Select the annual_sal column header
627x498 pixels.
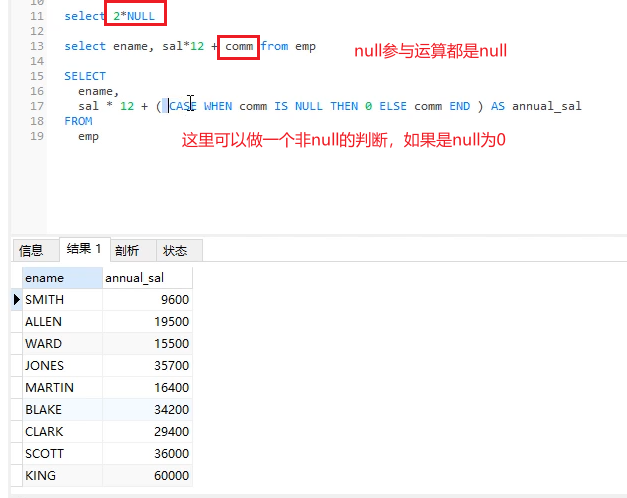point(147,278)
